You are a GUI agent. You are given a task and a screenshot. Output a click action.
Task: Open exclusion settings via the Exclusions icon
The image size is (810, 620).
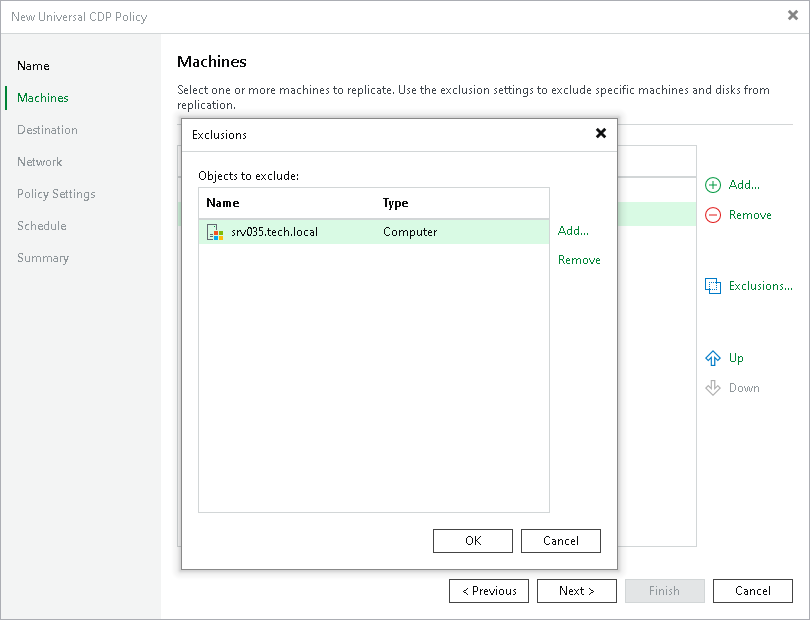click(x=713, y=286)
